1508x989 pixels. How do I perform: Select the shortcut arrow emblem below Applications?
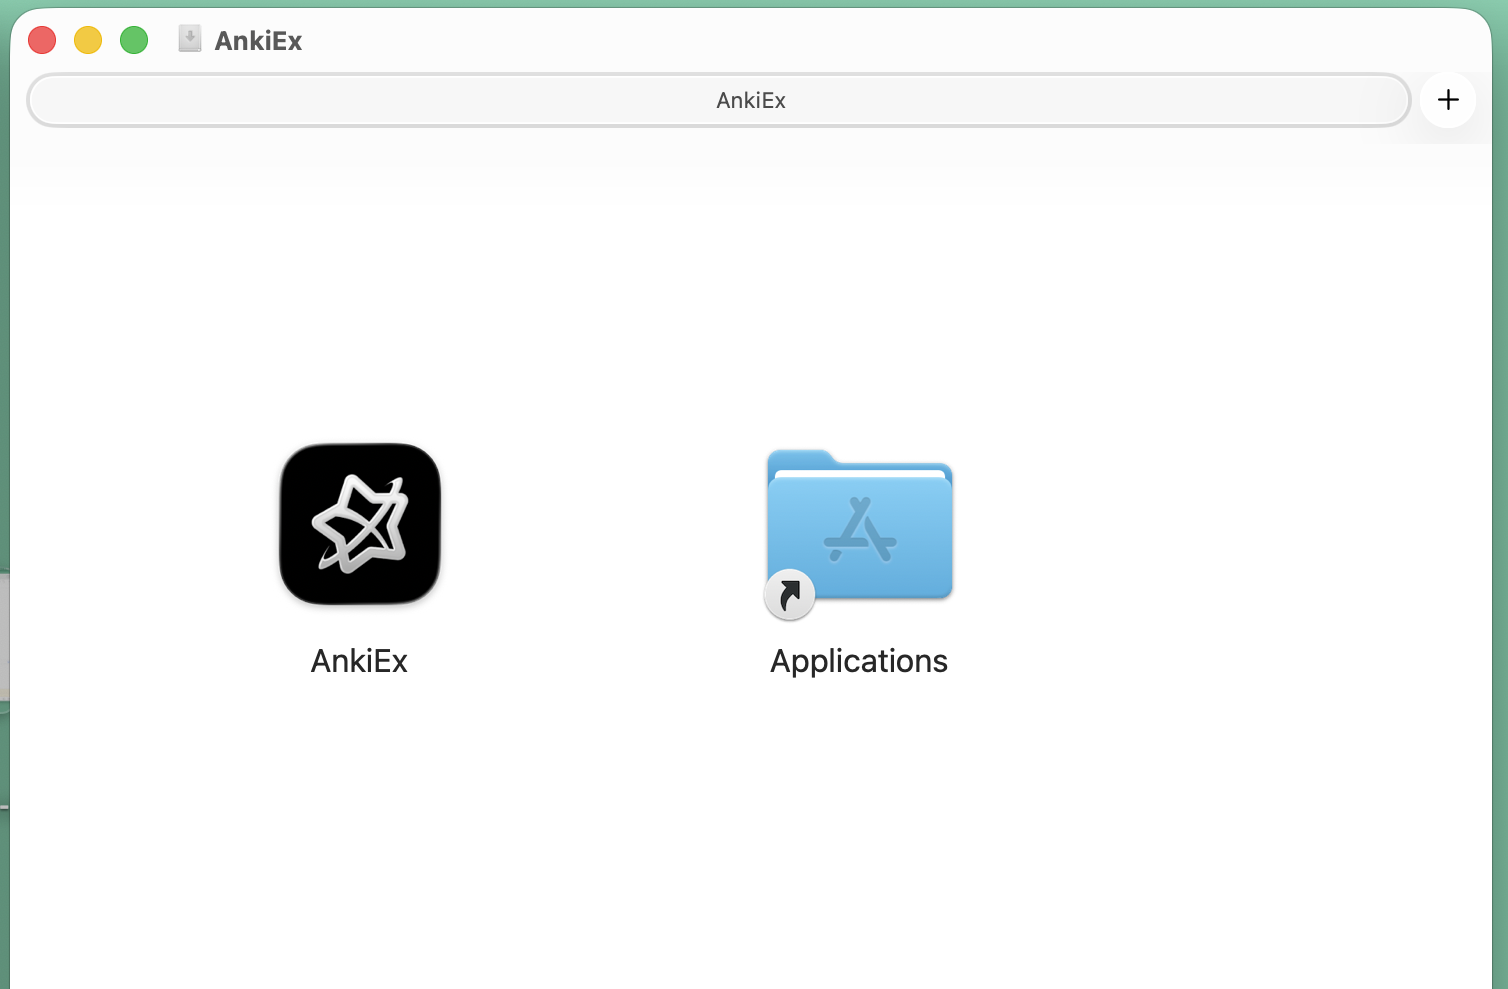[x=789, y=594]
